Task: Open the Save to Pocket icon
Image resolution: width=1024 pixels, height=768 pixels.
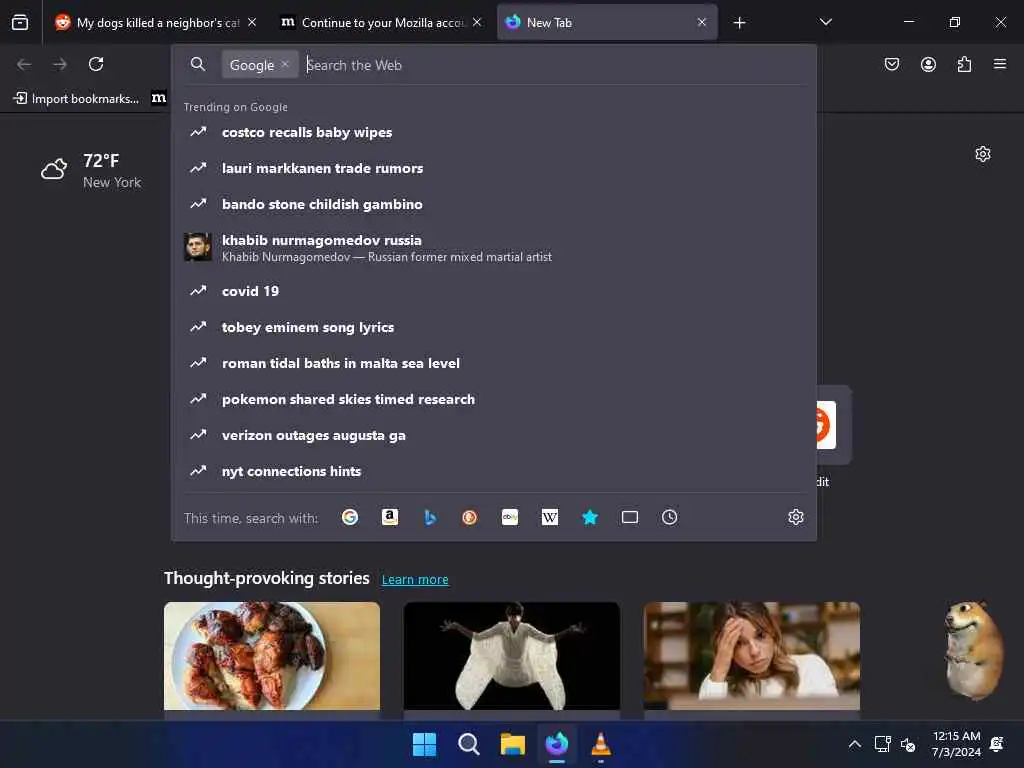Action: point(891,64)
